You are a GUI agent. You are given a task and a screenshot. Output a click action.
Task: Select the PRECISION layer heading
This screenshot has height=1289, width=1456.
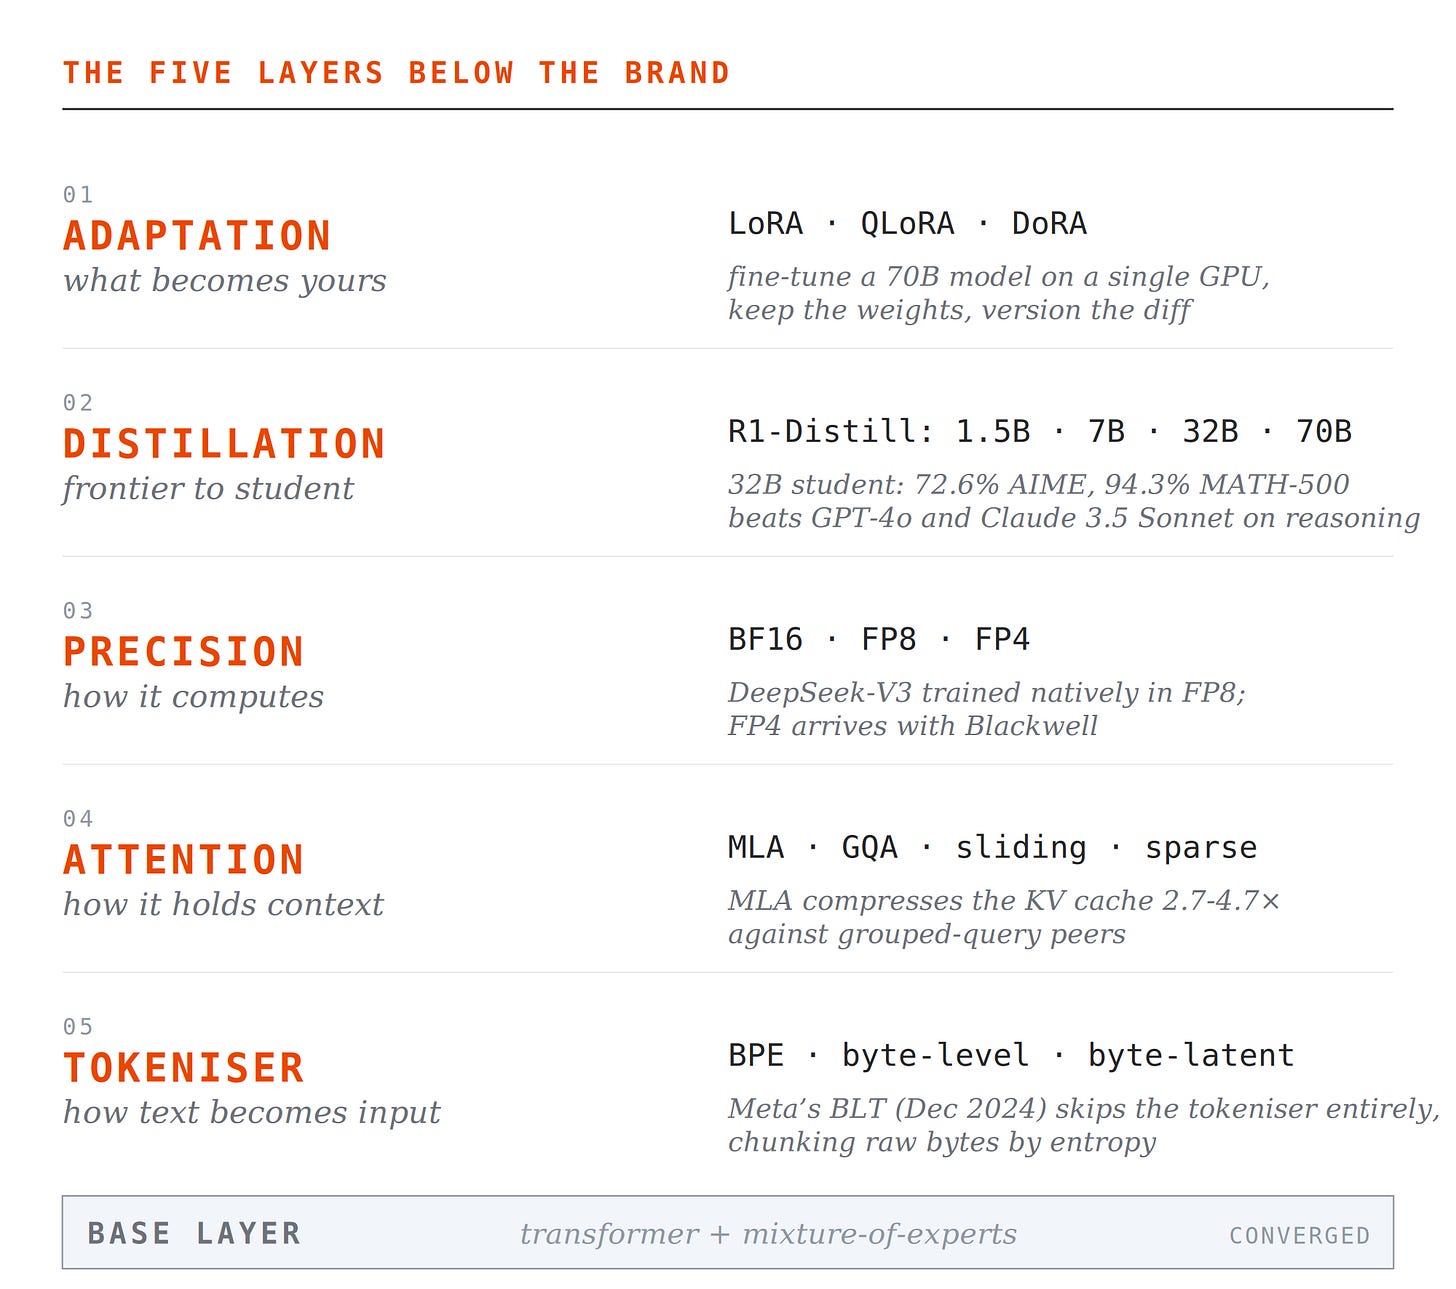[x=184, y=652]
